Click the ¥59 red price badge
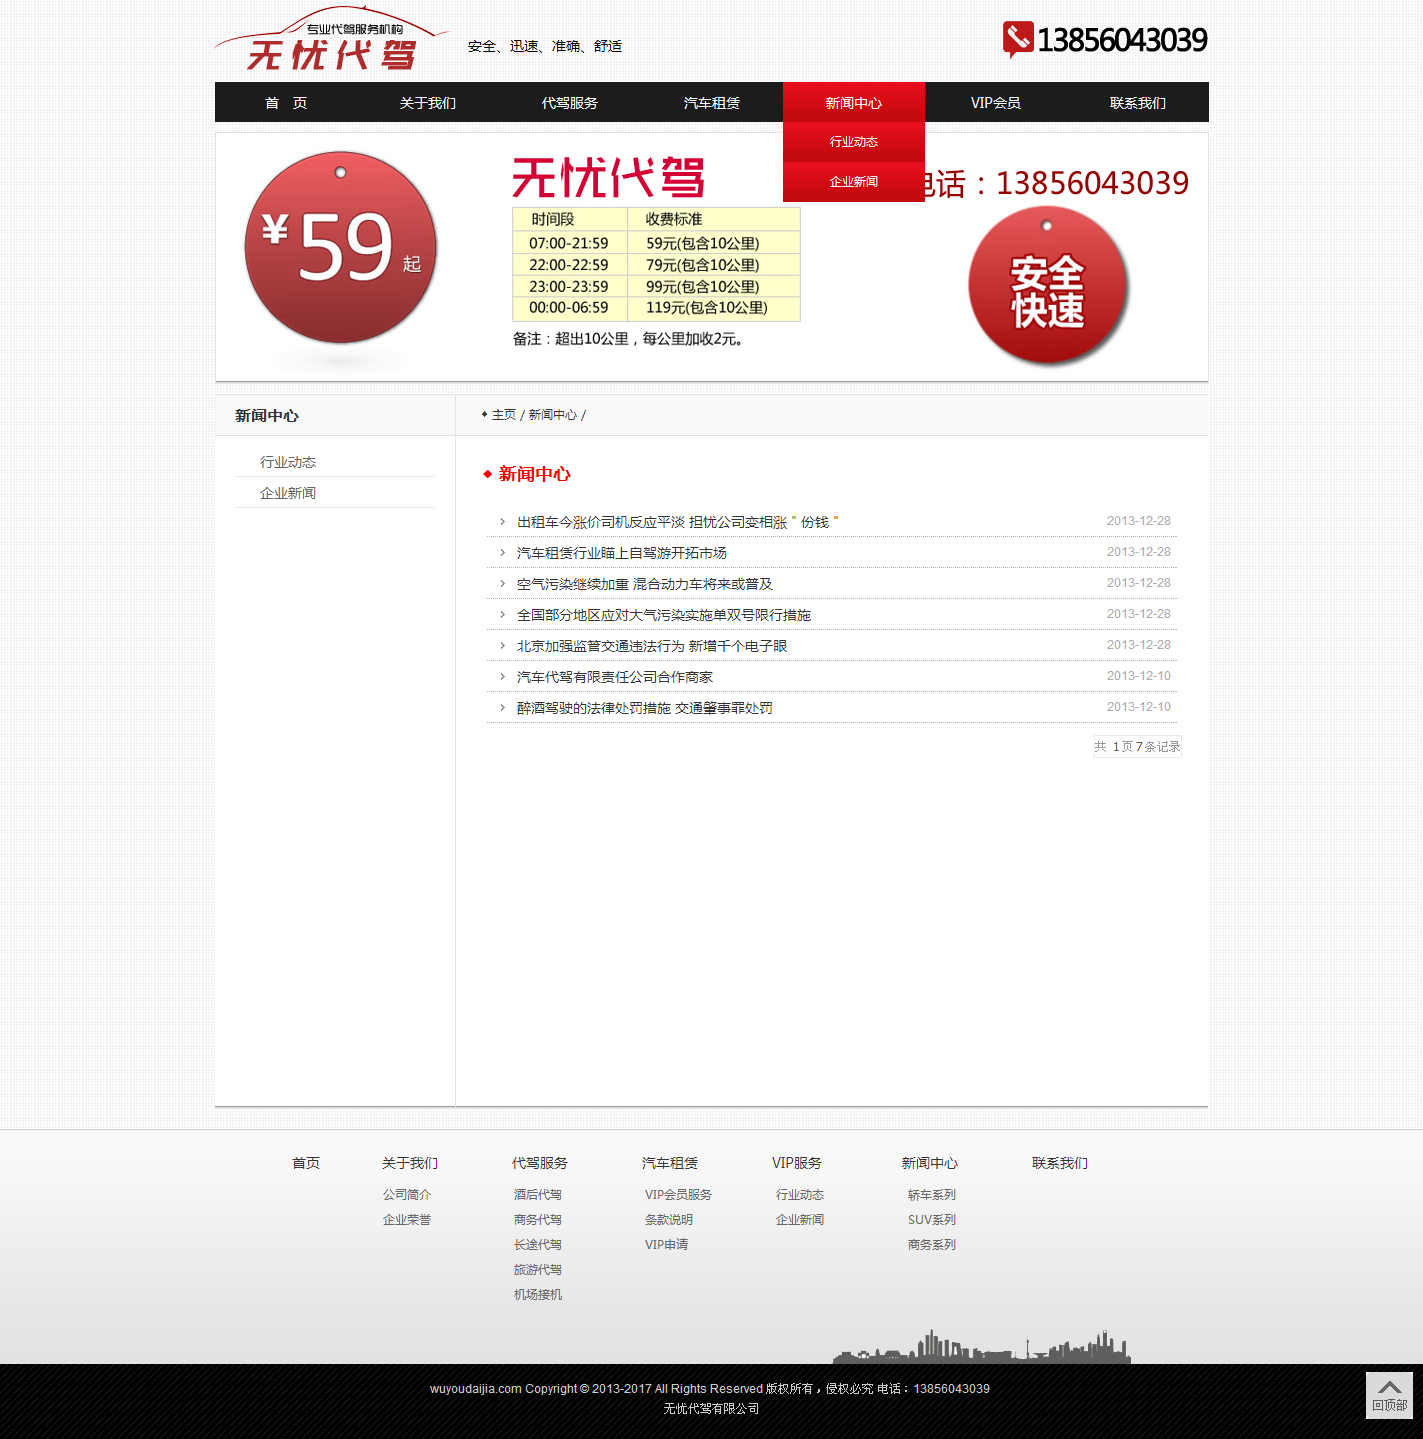 coord(341,248)
